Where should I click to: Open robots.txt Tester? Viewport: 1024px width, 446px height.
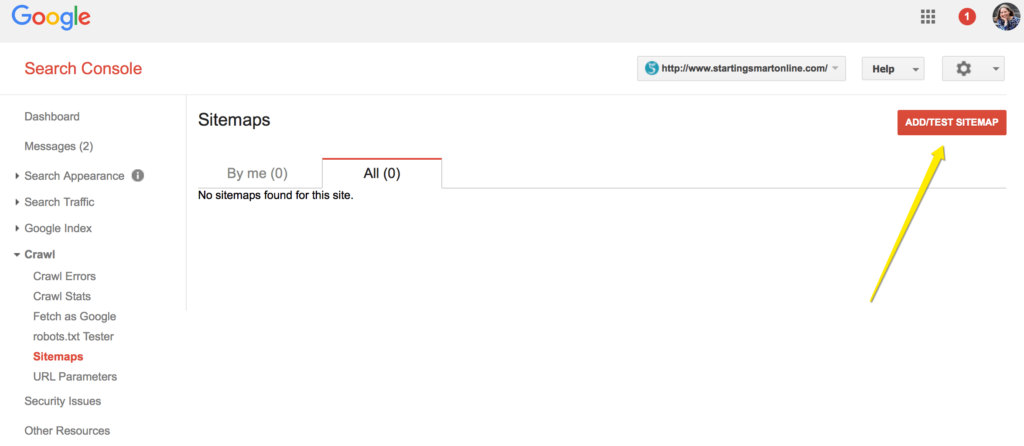pyautogui.click(x=74, y=337)
